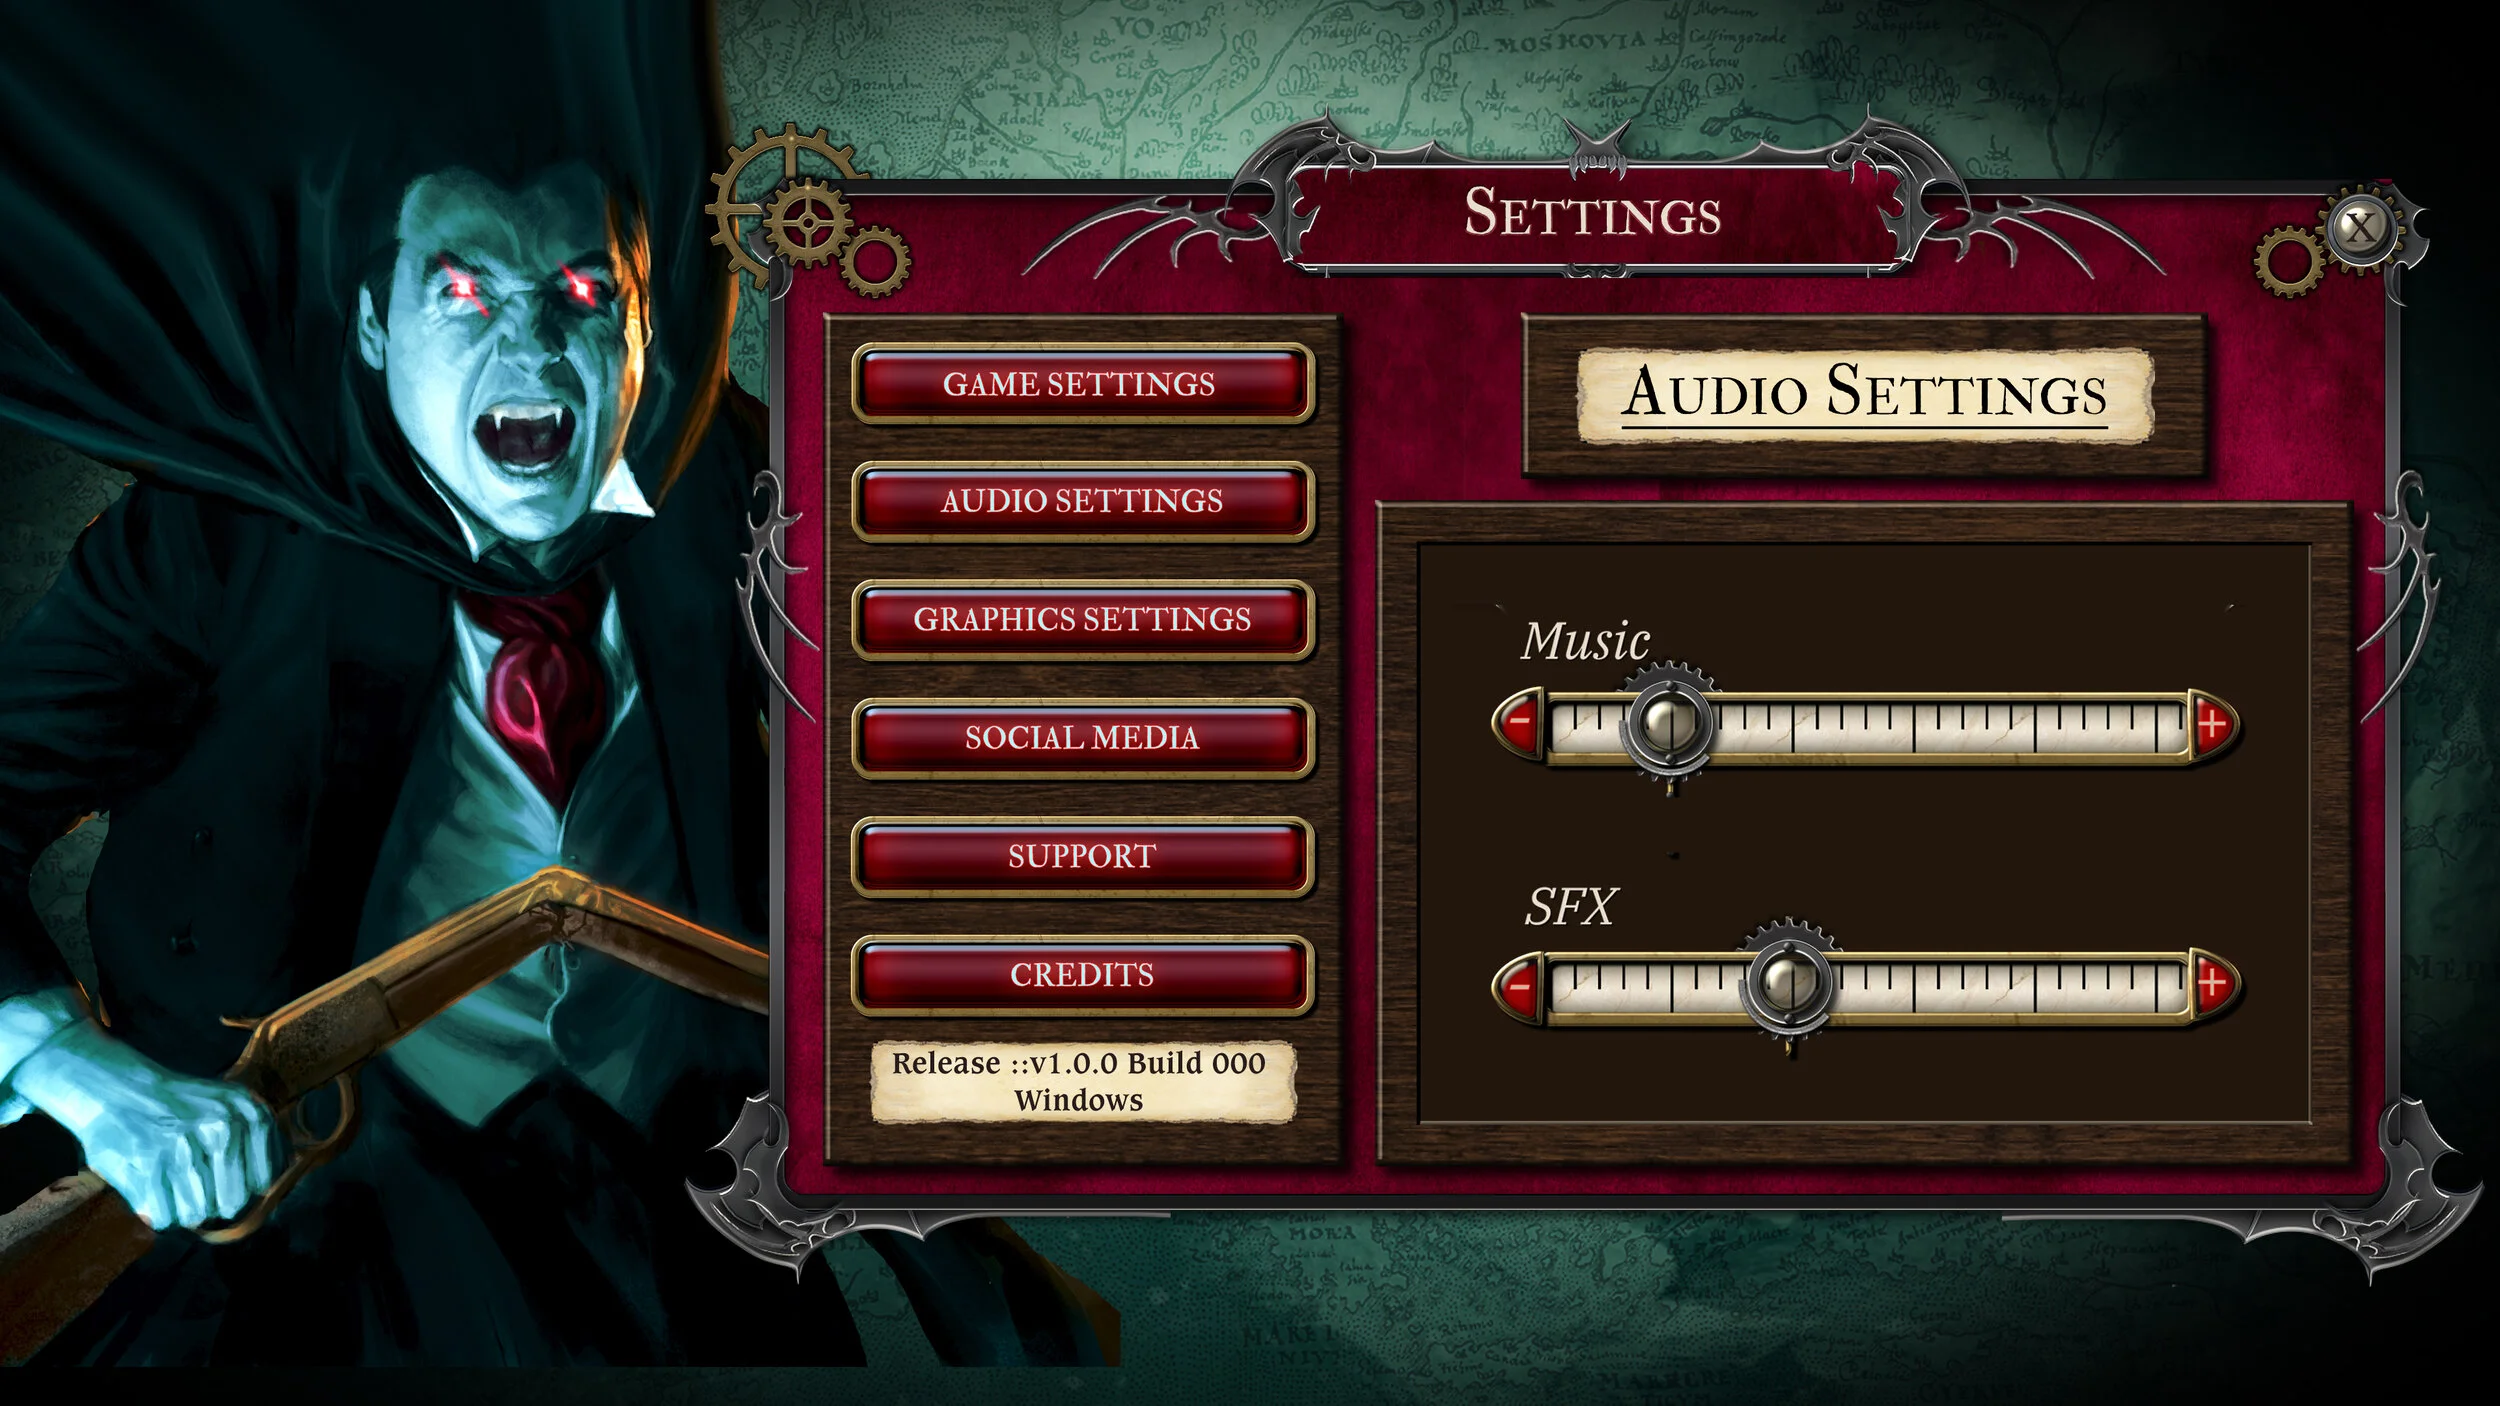The height and width of the screenshot is (1406, 2500).
Task: Select the Audio Settings menu button
Action: (x=1081, y=501)
